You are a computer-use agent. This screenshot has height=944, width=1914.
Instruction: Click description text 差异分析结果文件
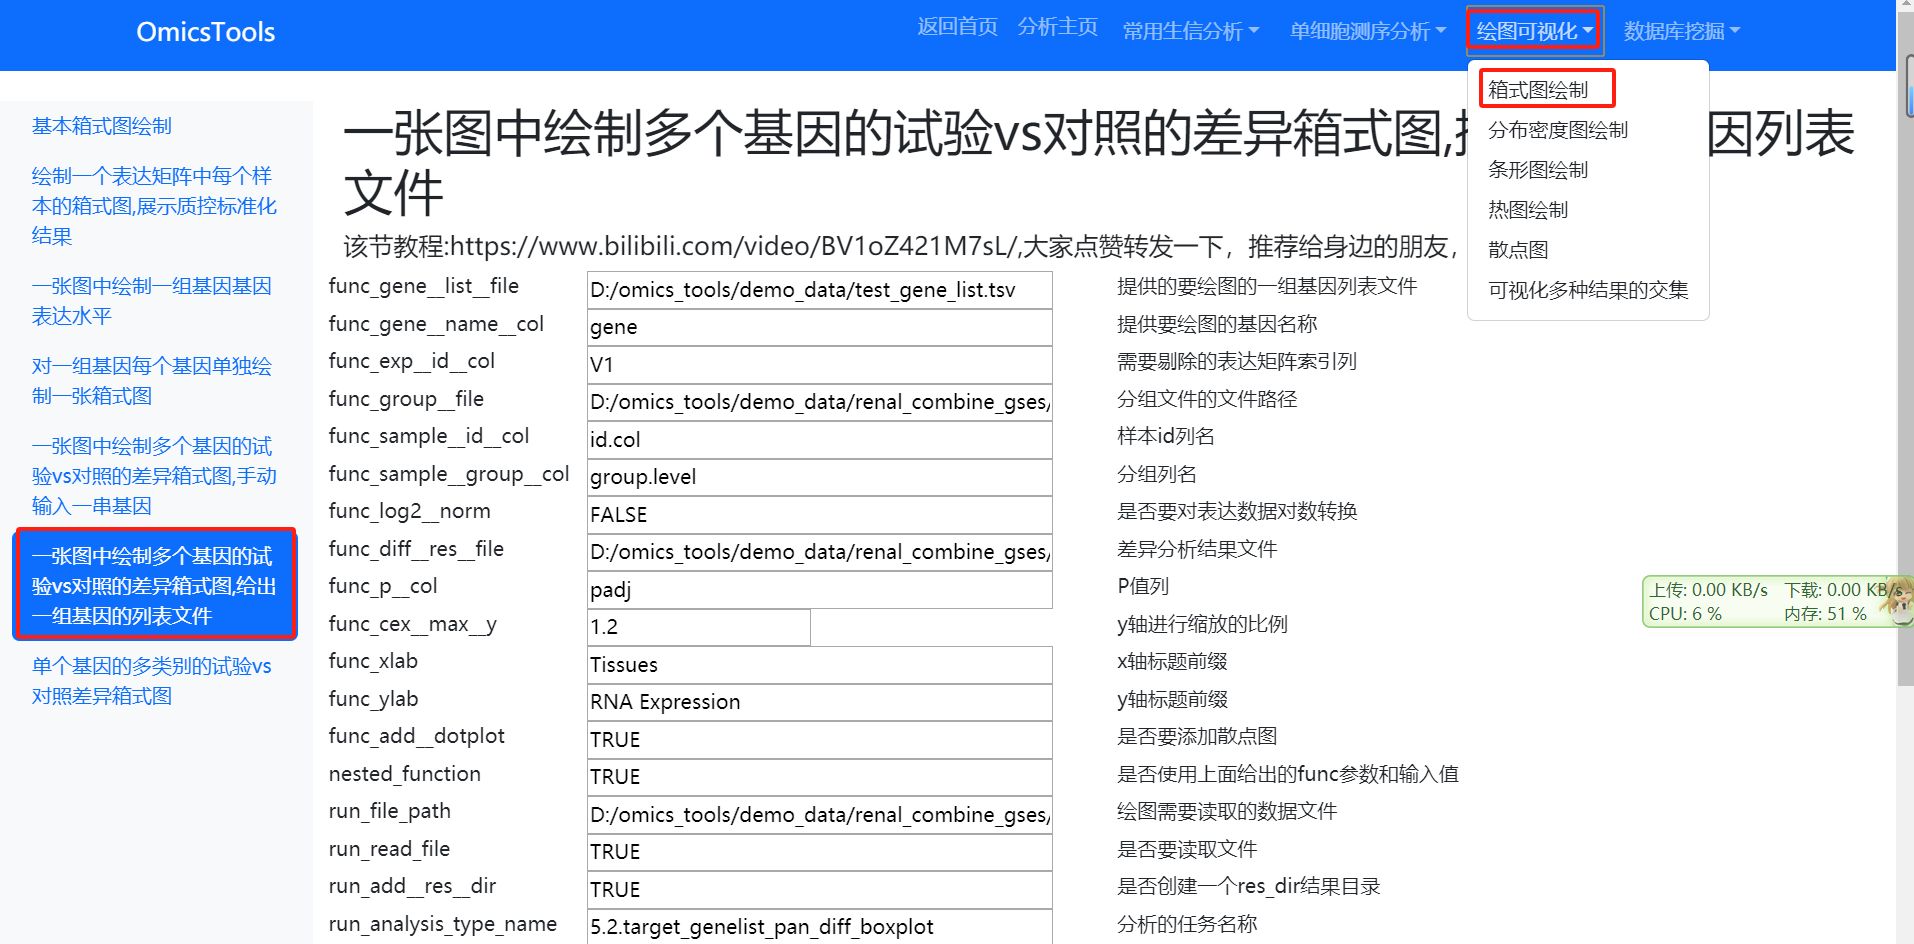(1197, 549)
